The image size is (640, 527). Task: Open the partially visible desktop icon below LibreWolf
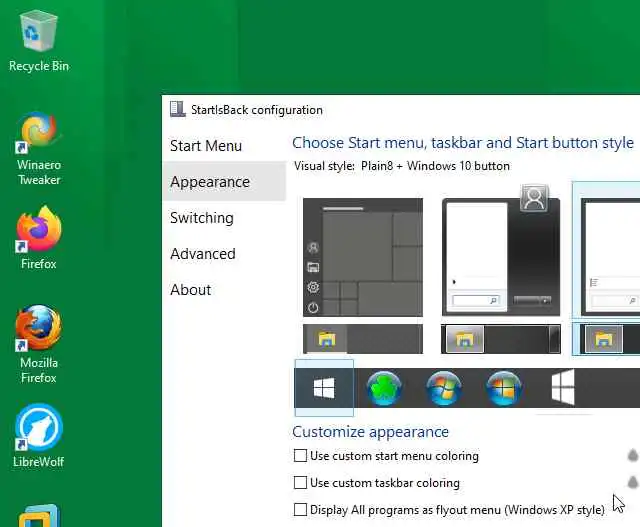[39, 515]
